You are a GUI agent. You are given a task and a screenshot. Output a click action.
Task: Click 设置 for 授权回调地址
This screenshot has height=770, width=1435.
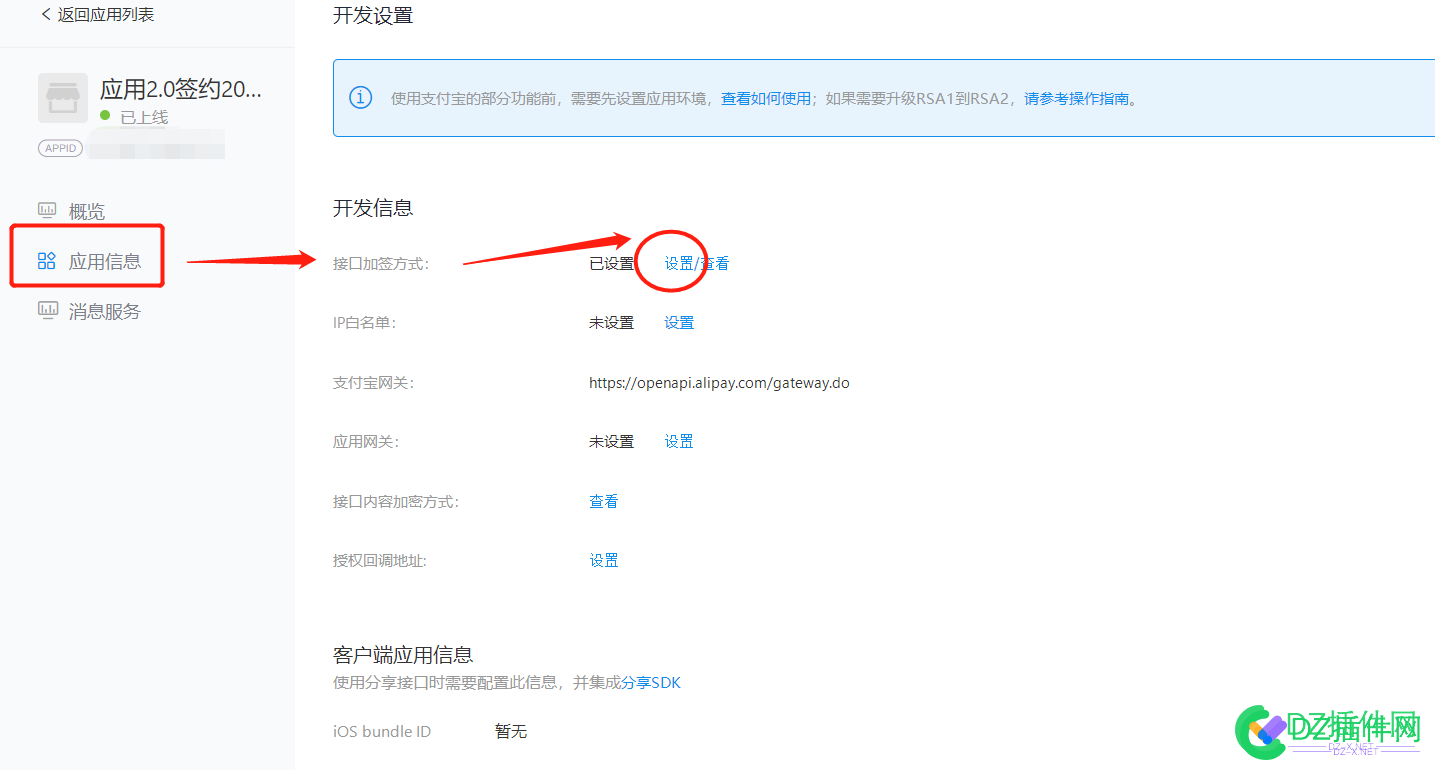point(604,561)
